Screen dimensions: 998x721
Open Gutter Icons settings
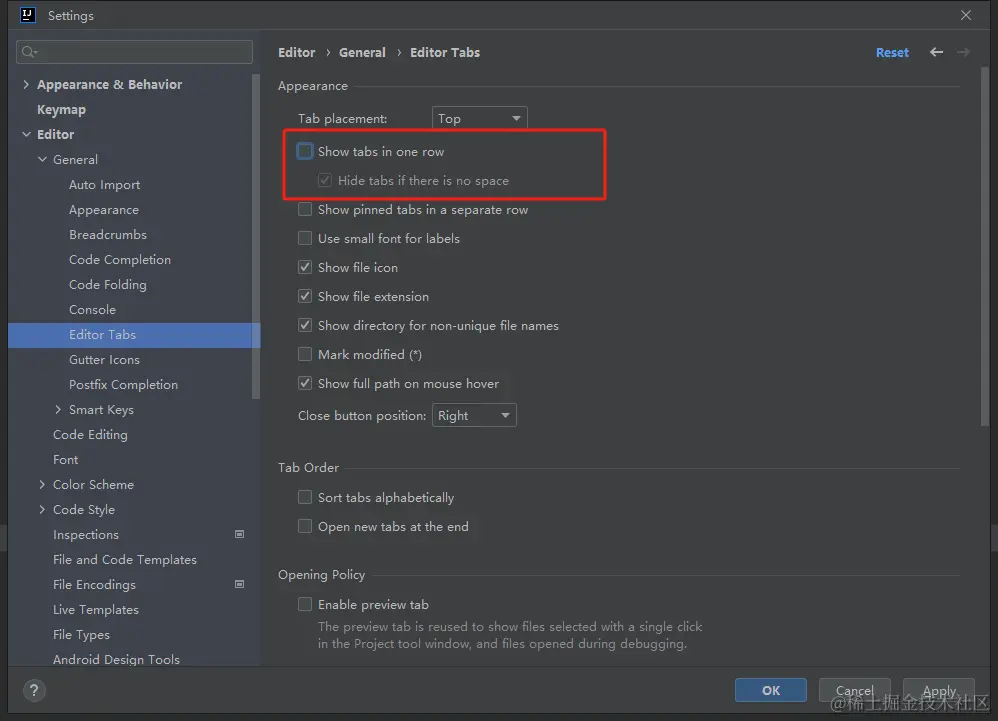point(104,360)
